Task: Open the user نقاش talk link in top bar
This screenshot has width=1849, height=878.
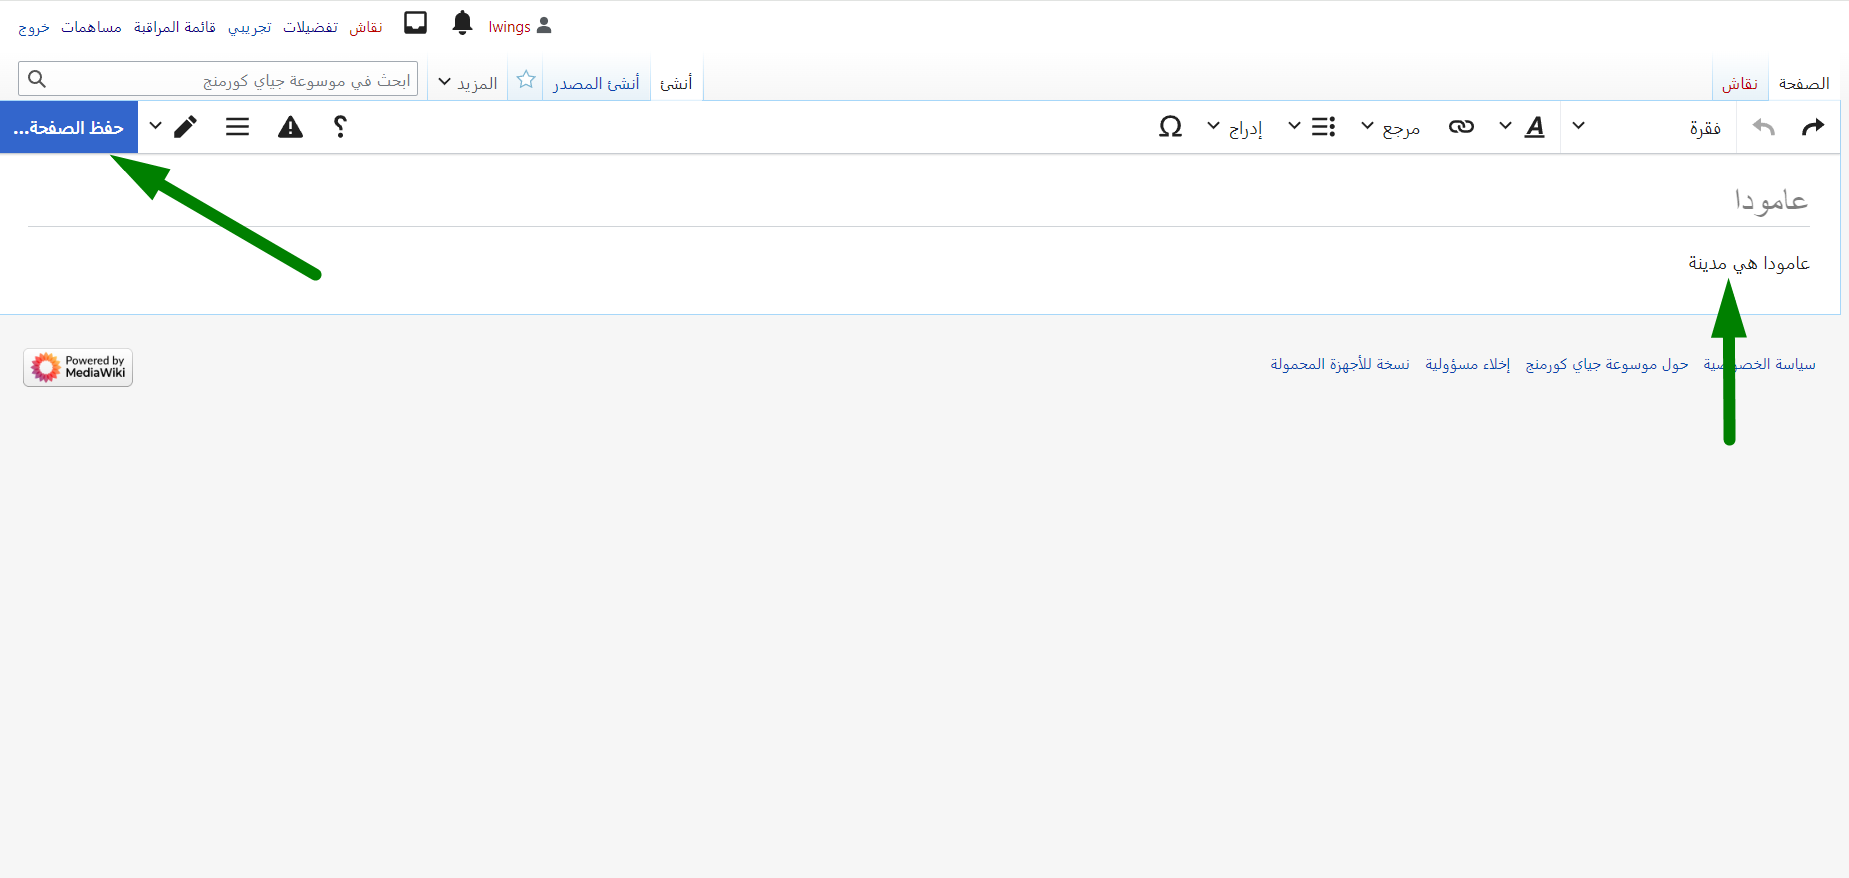Action: coord(366,27)
